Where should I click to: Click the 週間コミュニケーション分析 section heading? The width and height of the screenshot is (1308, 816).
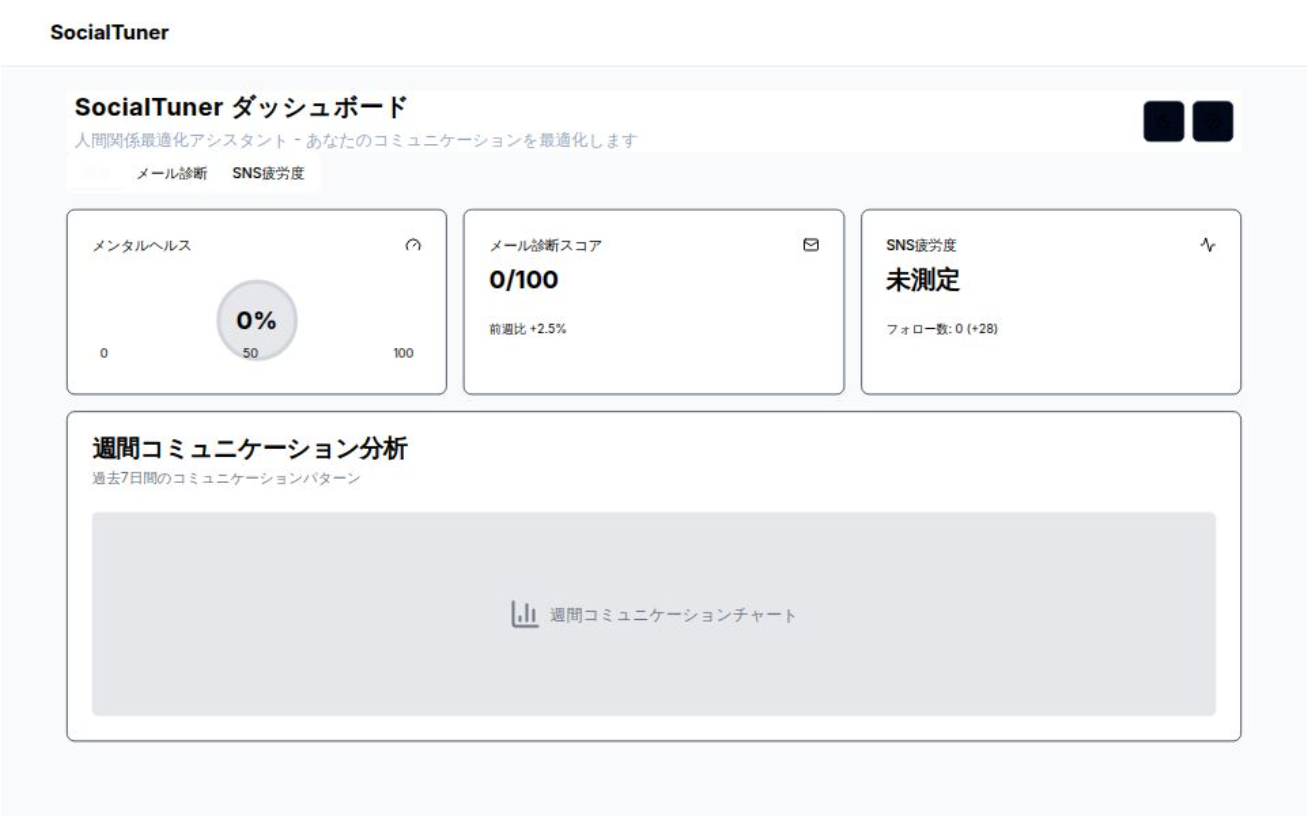(250, 449)
